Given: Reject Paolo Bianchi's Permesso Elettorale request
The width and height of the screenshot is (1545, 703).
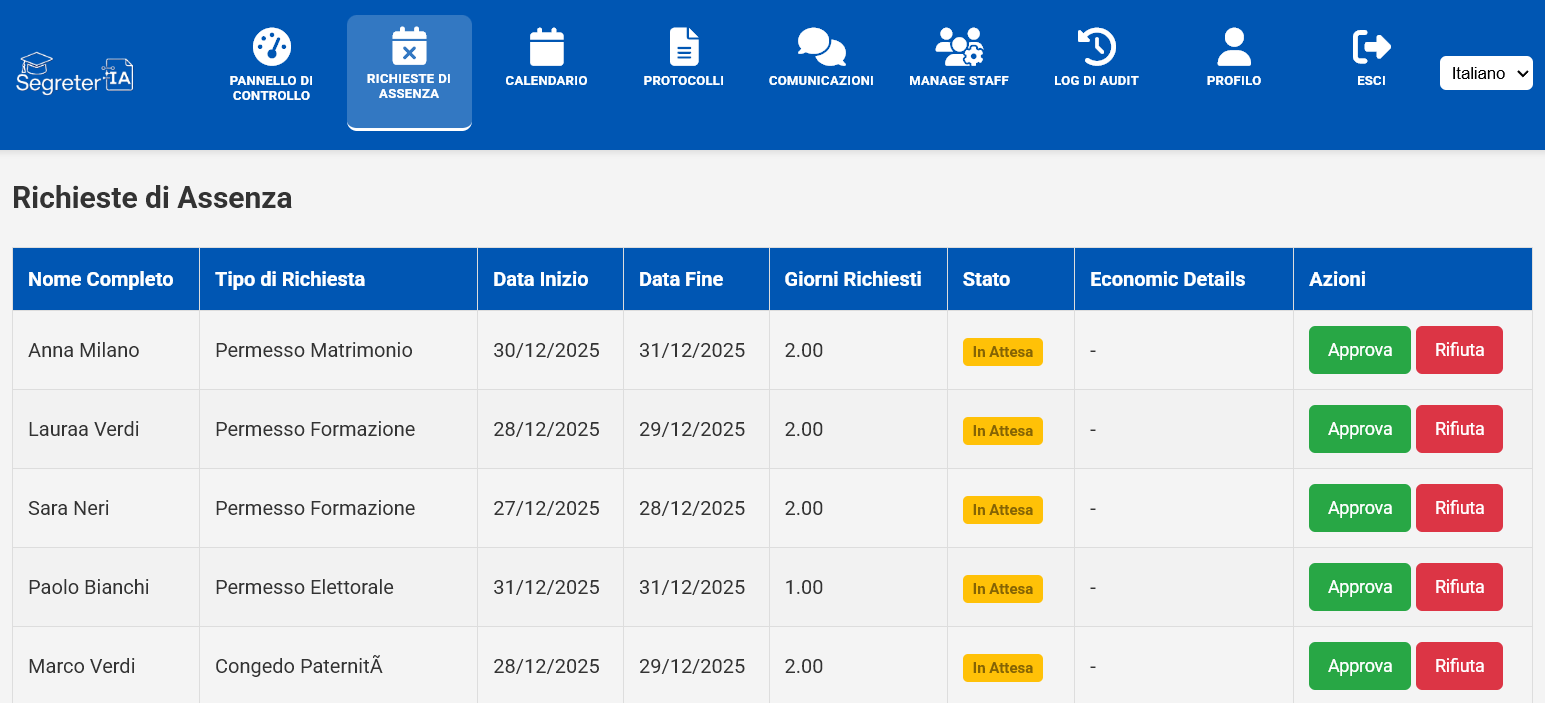Looking at the screenshot, I should pos(1459,587).
